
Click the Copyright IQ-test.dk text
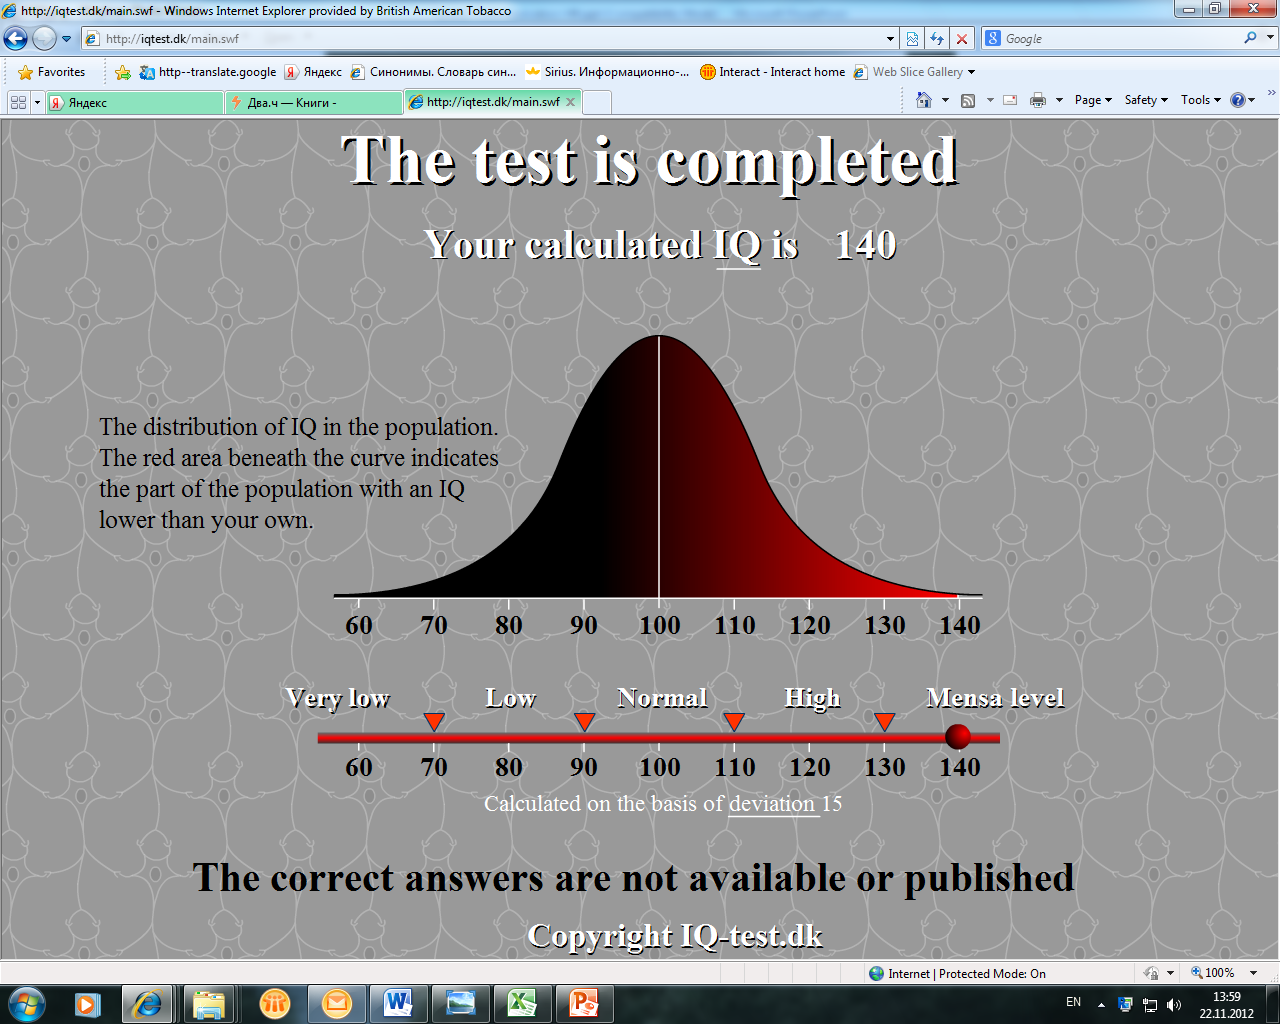[x=675, y=936]
